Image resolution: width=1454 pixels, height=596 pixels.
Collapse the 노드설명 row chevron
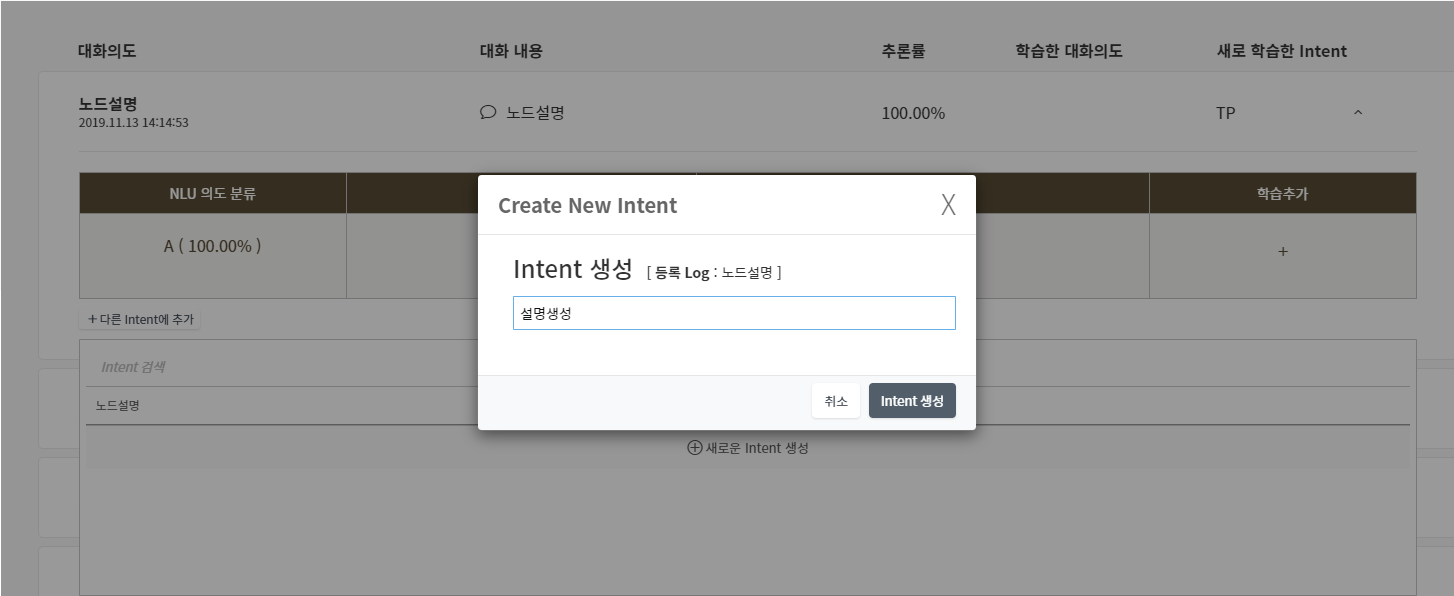point(1357,113)
